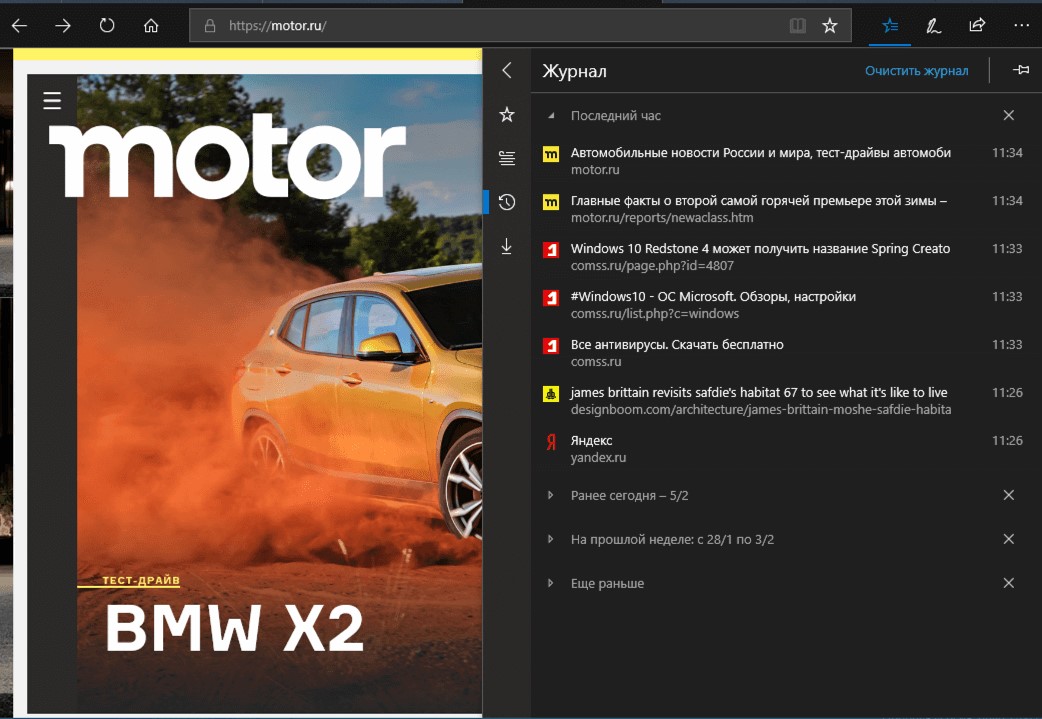Click 'motor.ru/reports/newaclass.htm' URL text
This screenshot has width=1042, height=719.
(x=662, y=218)
